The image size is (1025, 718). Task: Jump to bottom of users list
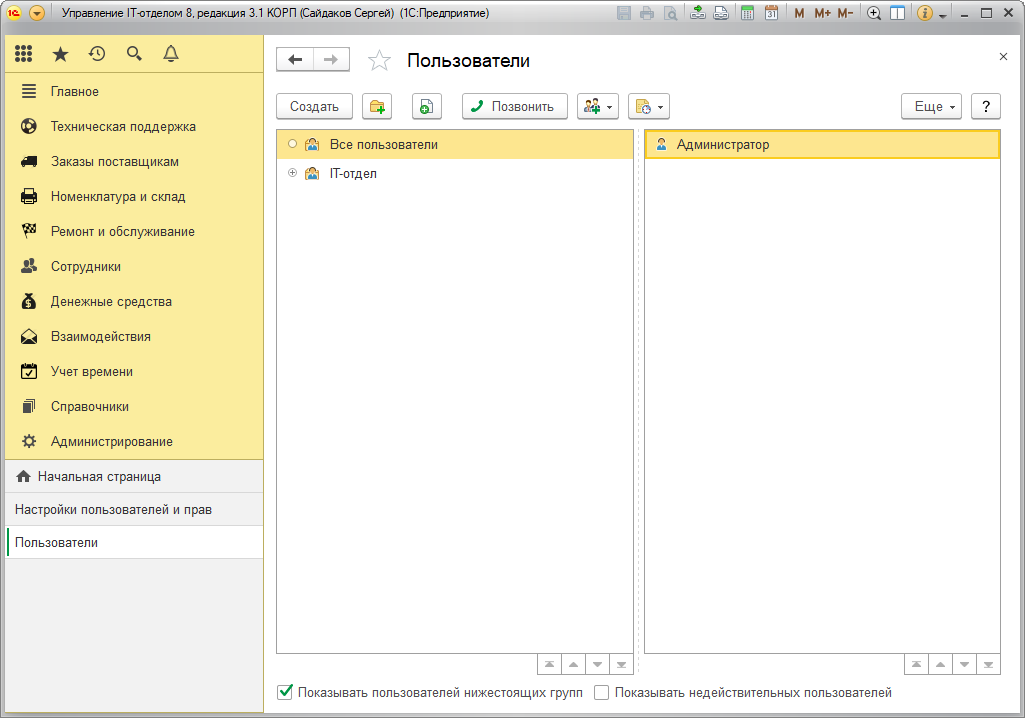[988, 664]
